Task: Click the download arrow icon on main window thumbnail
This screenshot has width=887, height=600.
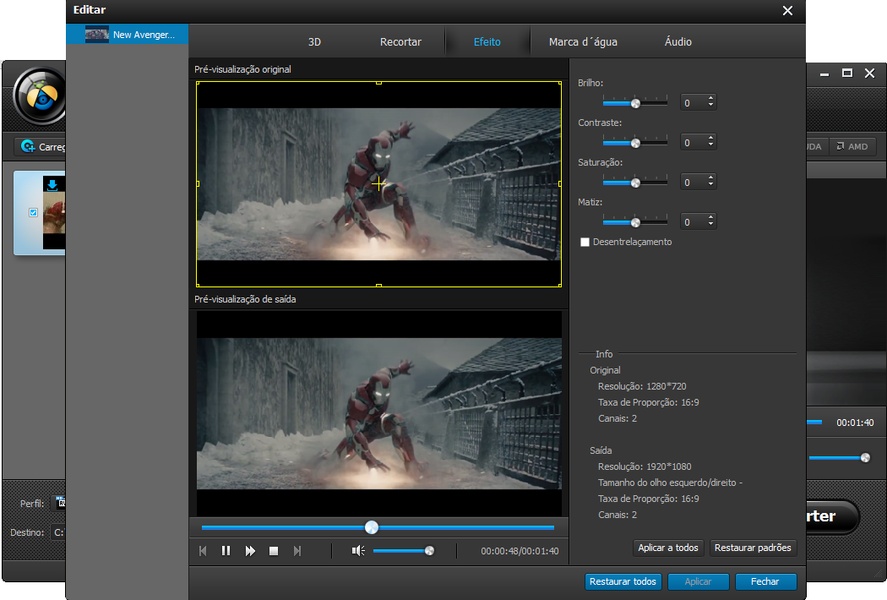Action: (x=53, y=184)
